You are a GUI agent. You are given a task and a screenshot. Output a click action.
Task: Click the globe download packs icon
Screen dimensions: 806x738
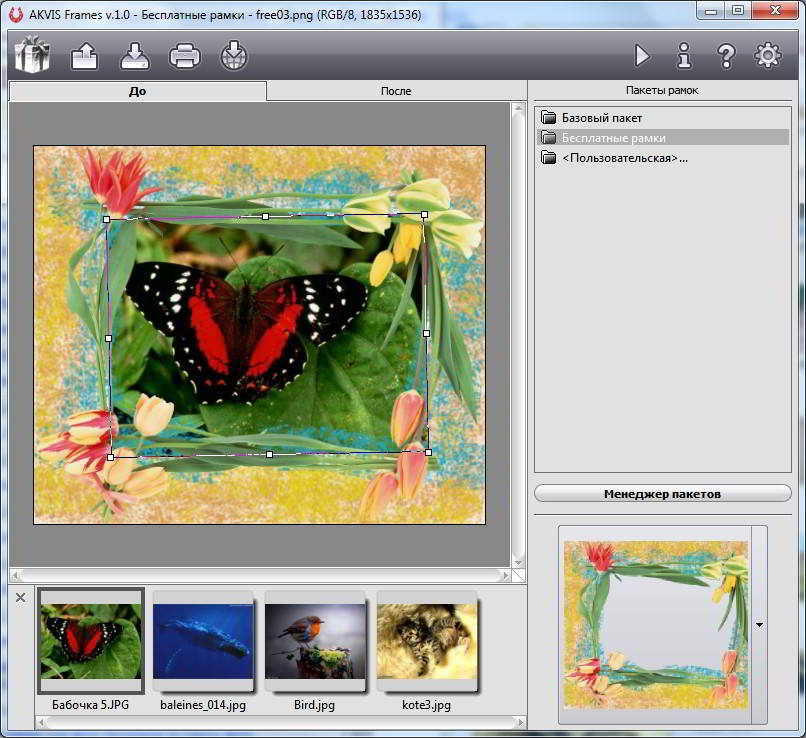pyautogui.click(x=234, y=56)
